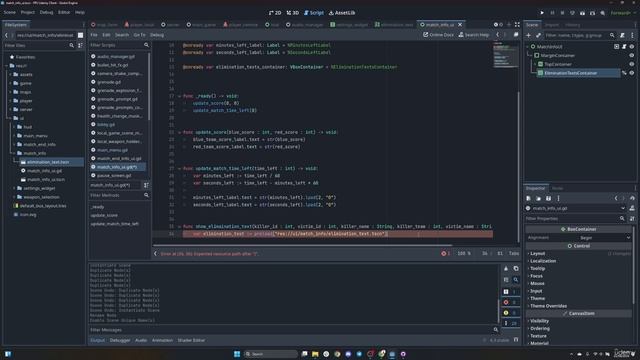Open the Editor menu
The image size is (640, 360).
[x=64, y=12]
